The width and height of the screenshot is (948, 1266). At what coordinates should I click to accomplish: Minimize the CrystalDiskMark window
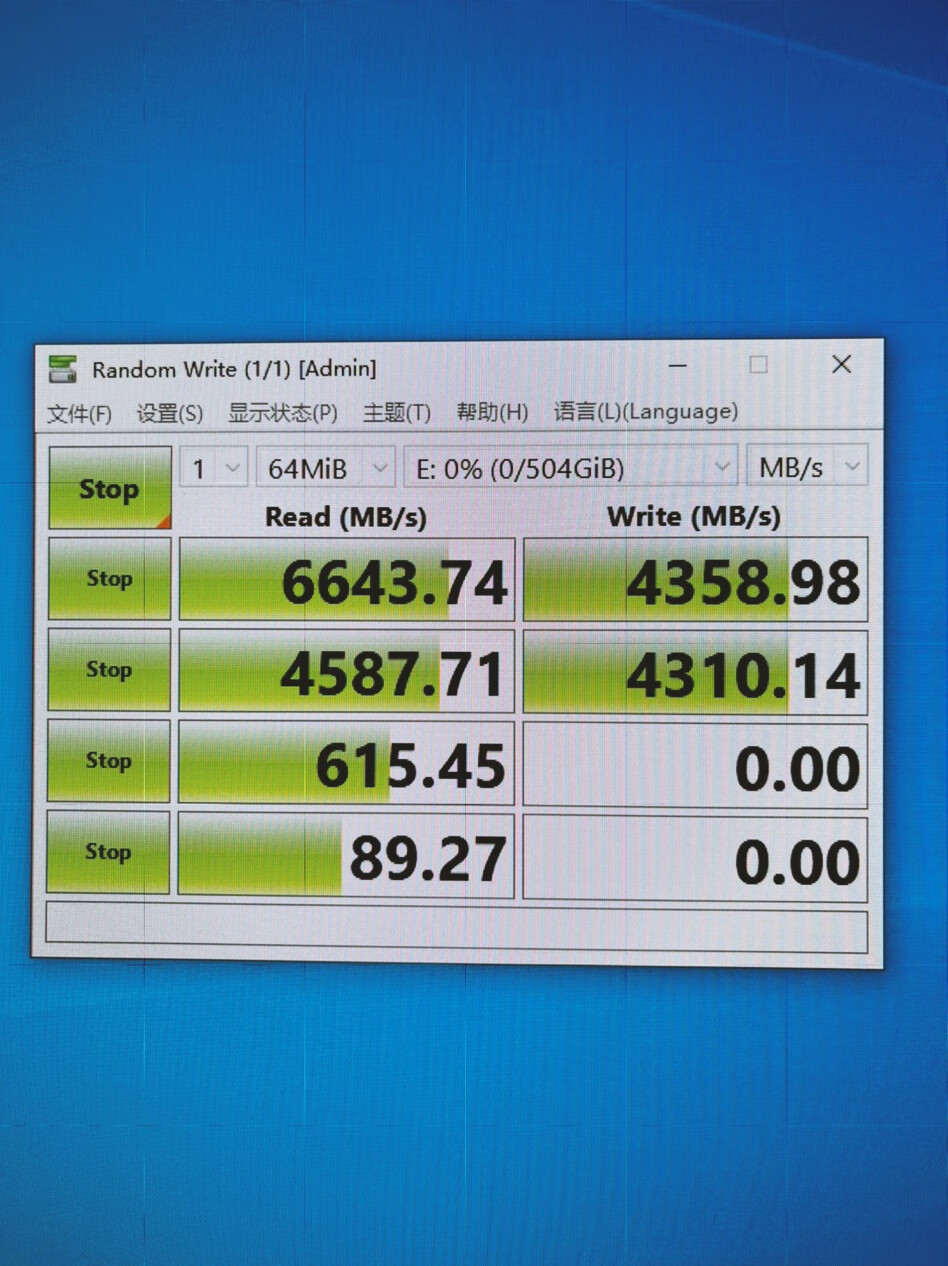[x=678, y=366]
